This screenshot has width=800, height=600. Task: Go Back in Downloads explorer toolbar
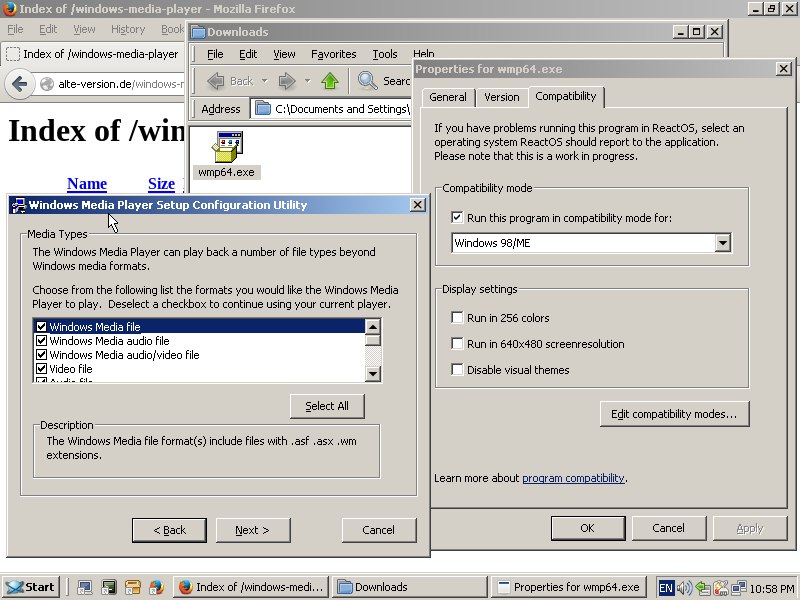point(231,81)
